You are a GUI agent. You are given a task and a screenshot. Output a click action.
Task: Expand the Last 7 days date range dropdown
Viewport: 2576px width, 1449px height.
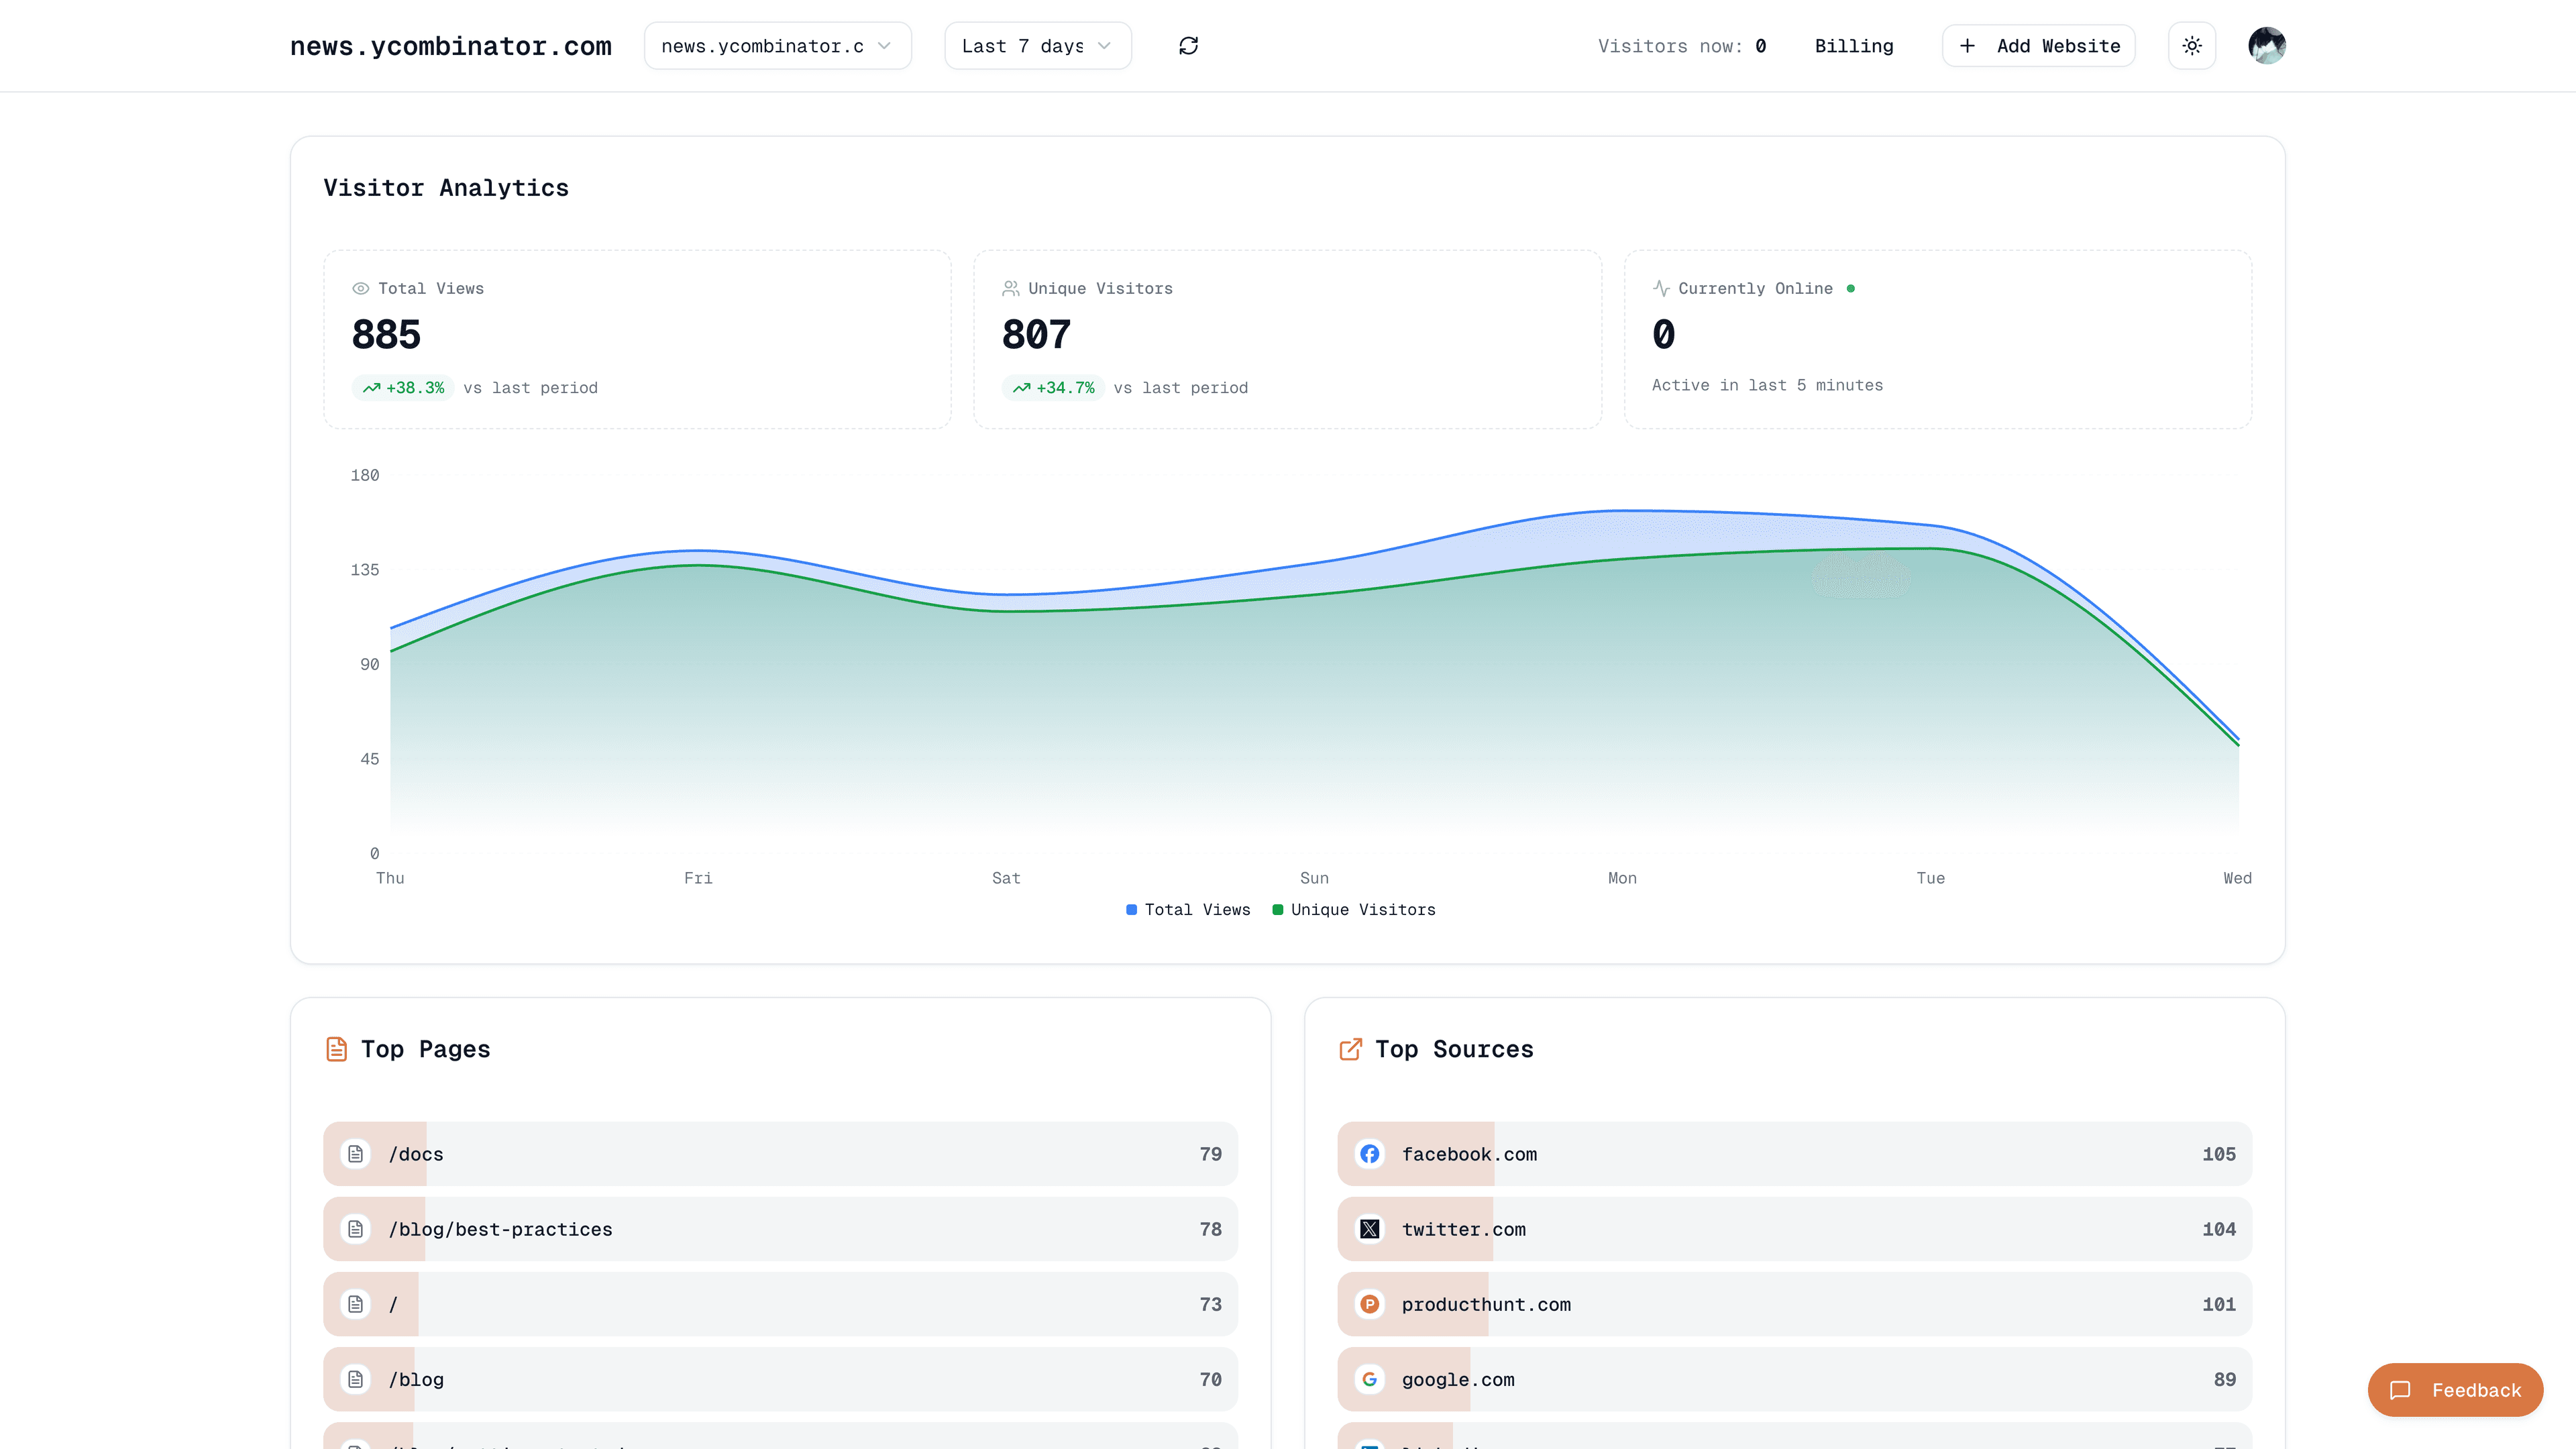click(x=1037, y=45)
